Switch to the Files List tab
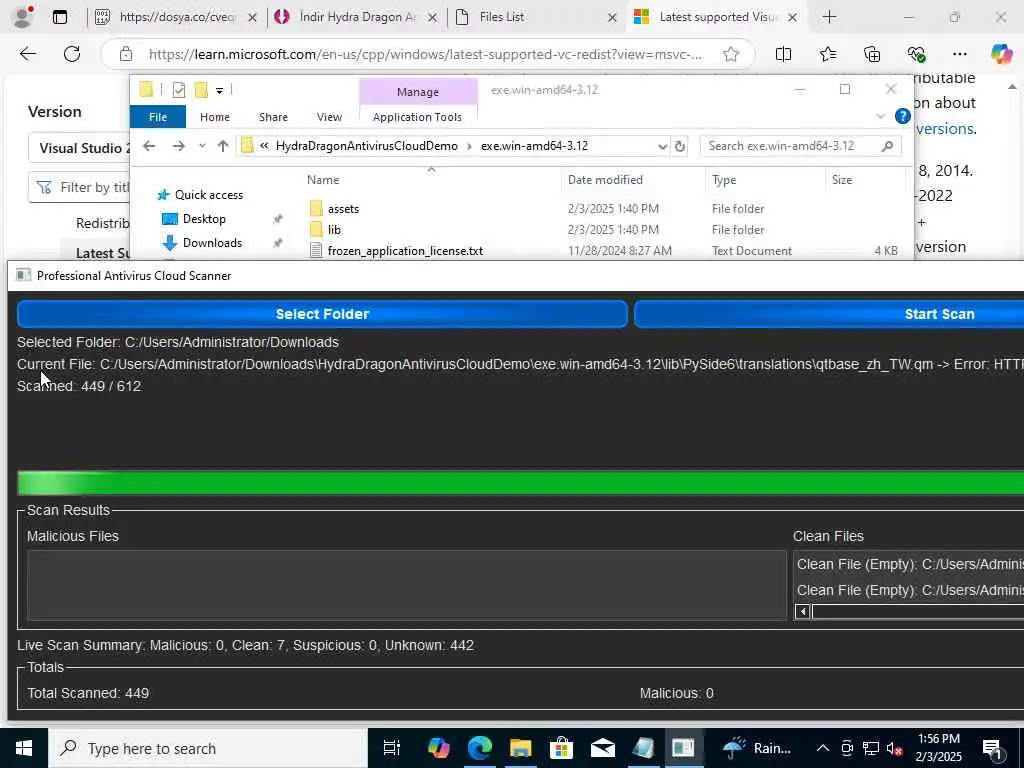Viewport: 1024px width, 768px height. point(536,17)
